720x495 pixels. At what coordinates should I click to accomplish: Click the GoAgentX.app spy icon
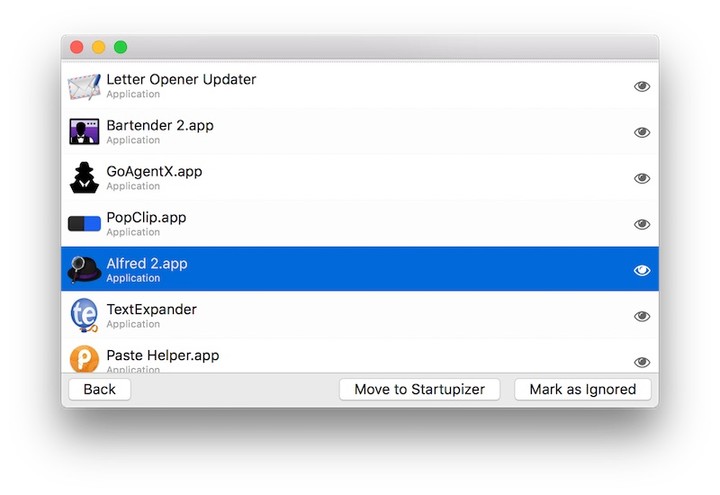click(x=84, y=178)
